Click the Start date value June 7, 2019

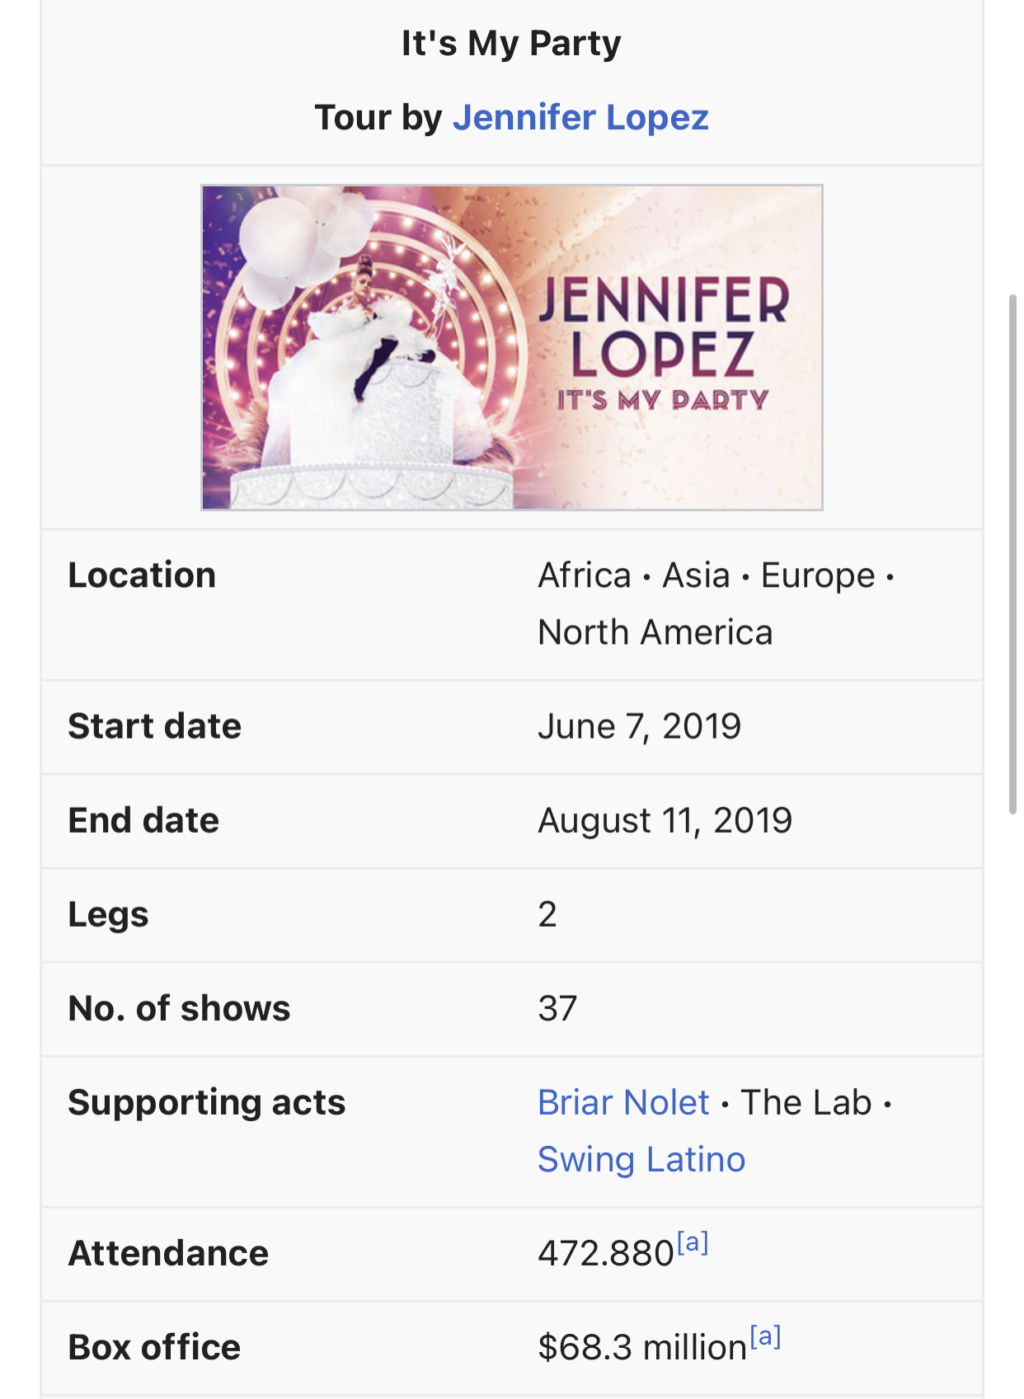pos(639,726)
